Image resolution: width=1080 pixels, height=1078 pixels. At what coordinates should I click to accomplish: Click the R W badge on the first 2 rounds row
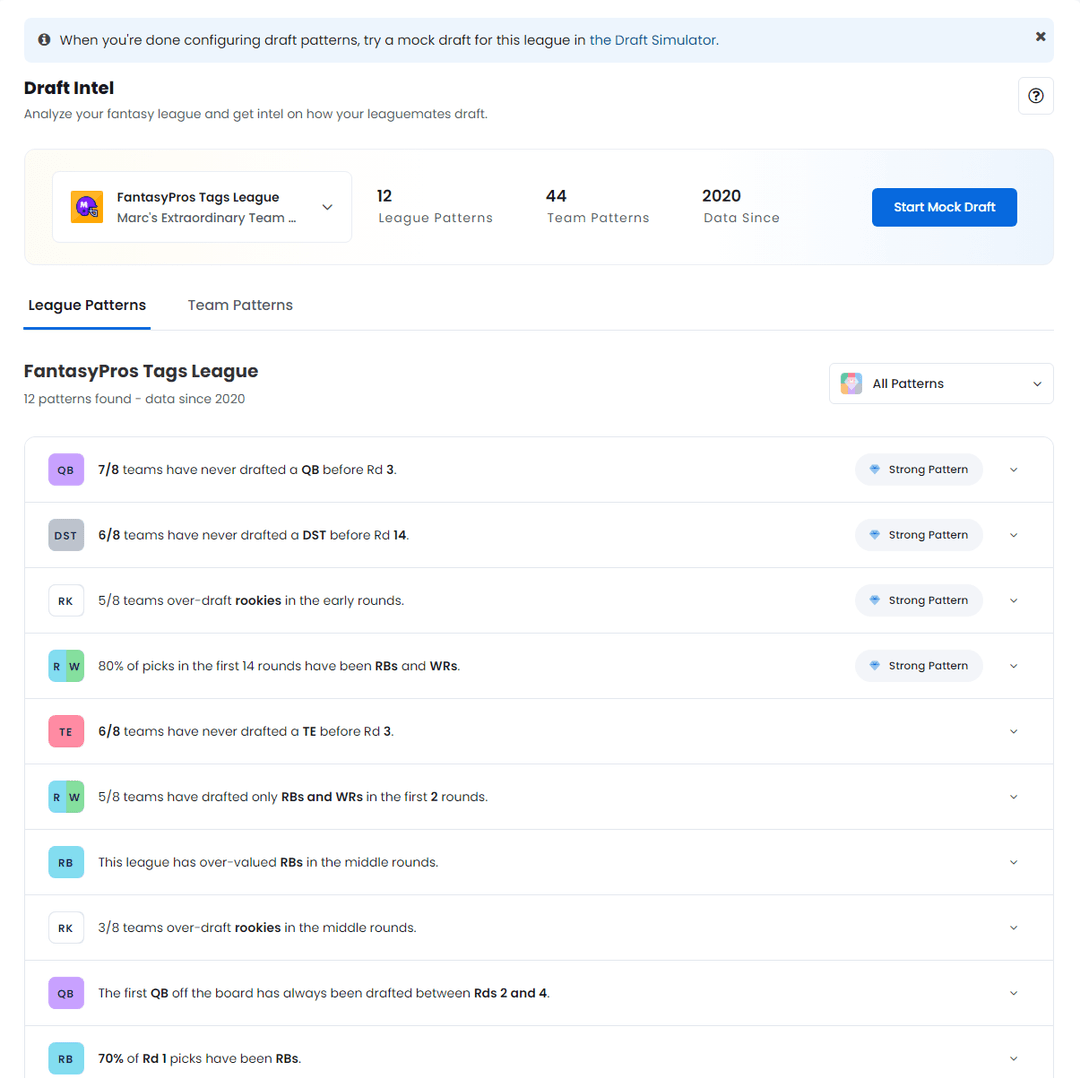(x=66, y=797)
